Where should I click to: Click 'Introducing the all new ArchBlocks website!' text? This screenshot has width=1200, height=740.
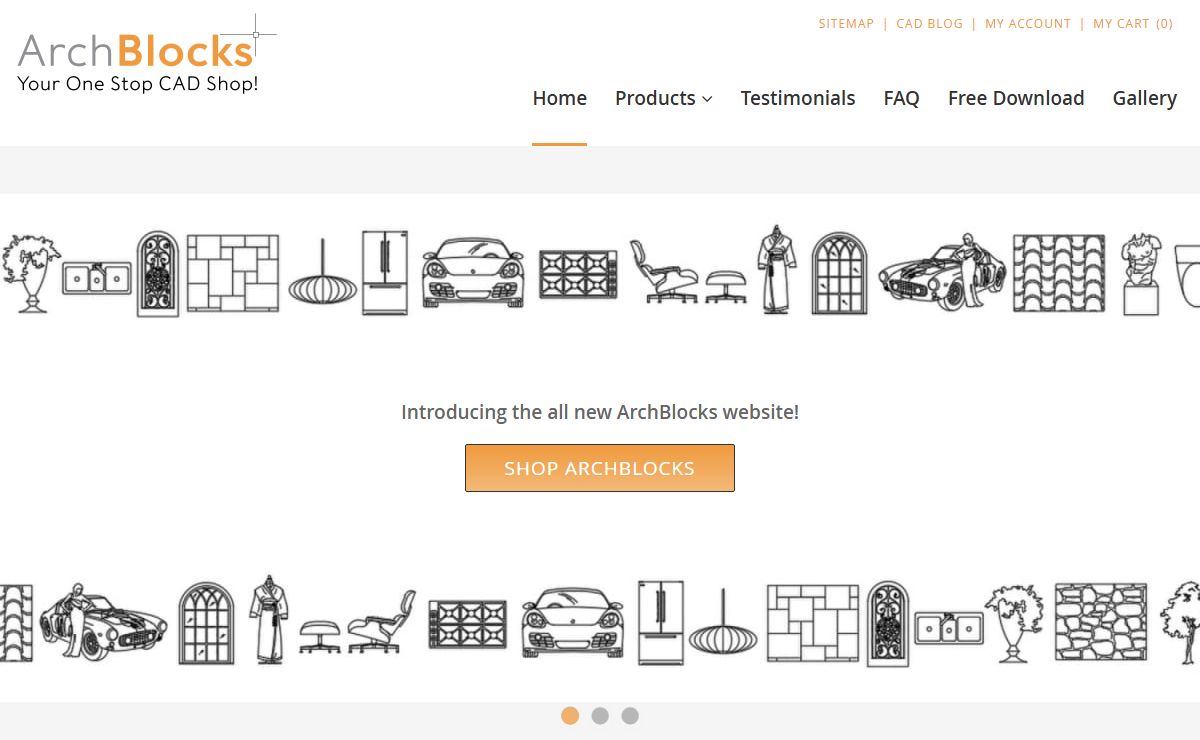click(600, 412)
